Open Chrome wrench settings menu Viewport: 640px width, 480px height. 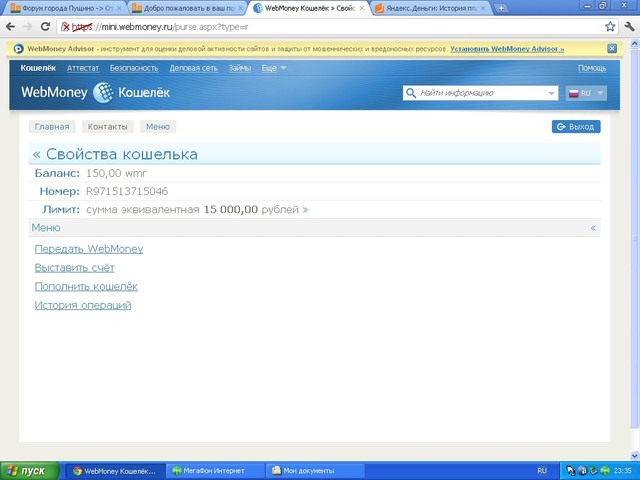click(x=629, y=27)
